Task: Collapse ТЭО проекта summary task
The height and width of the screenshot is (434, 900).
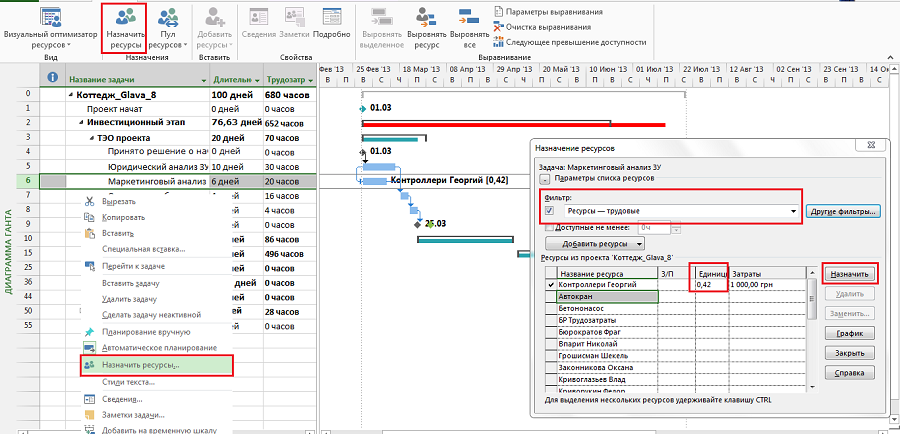Action: (93, 138)
